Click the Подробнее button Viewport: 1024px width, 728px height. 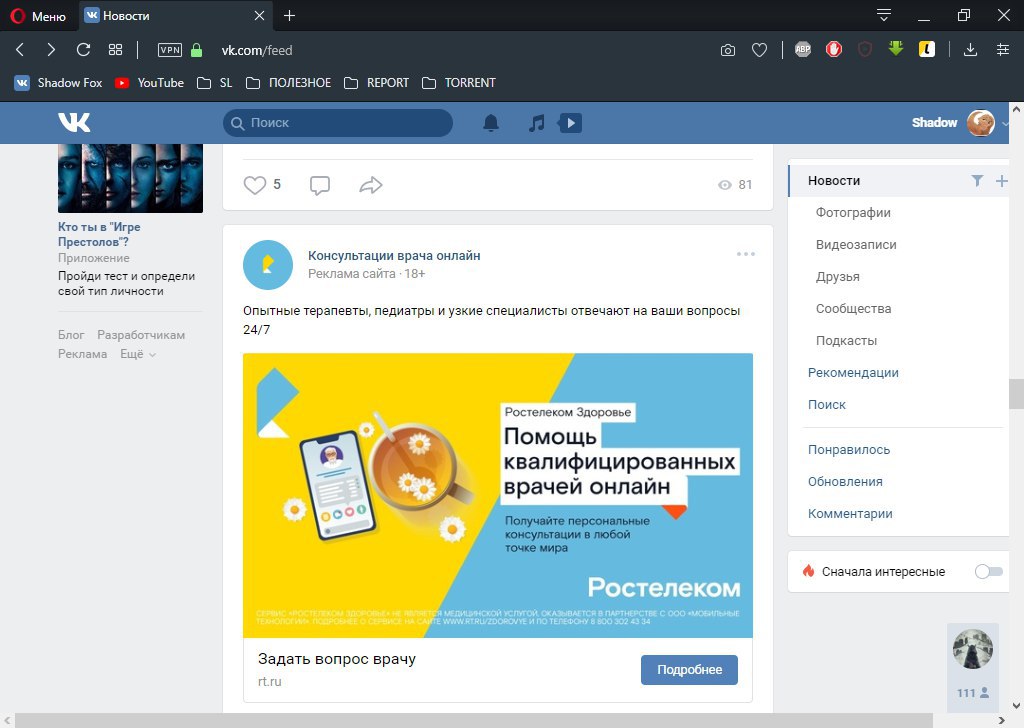(x=689, y=670)
